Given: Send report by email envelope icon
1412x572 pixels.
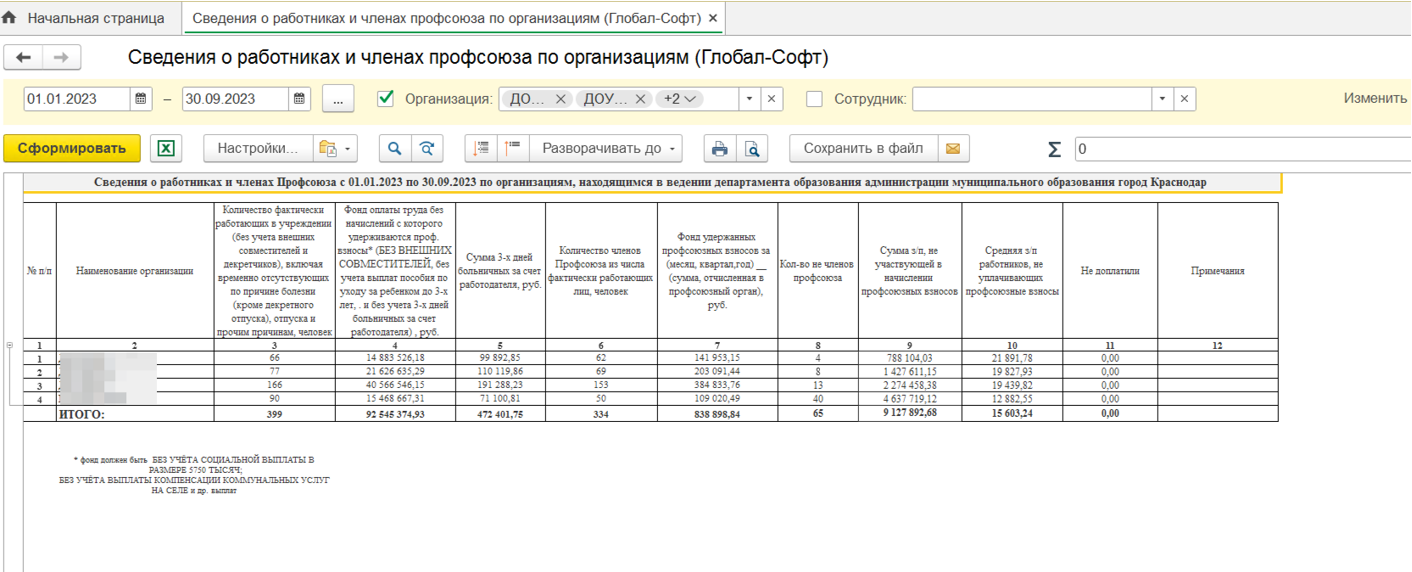Looking at the screenshot, I should (953, 148).
